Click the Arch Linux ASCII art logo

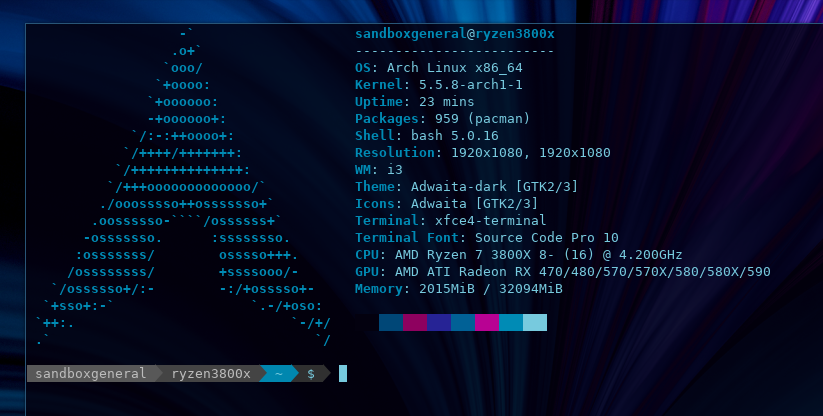point(183,187)
